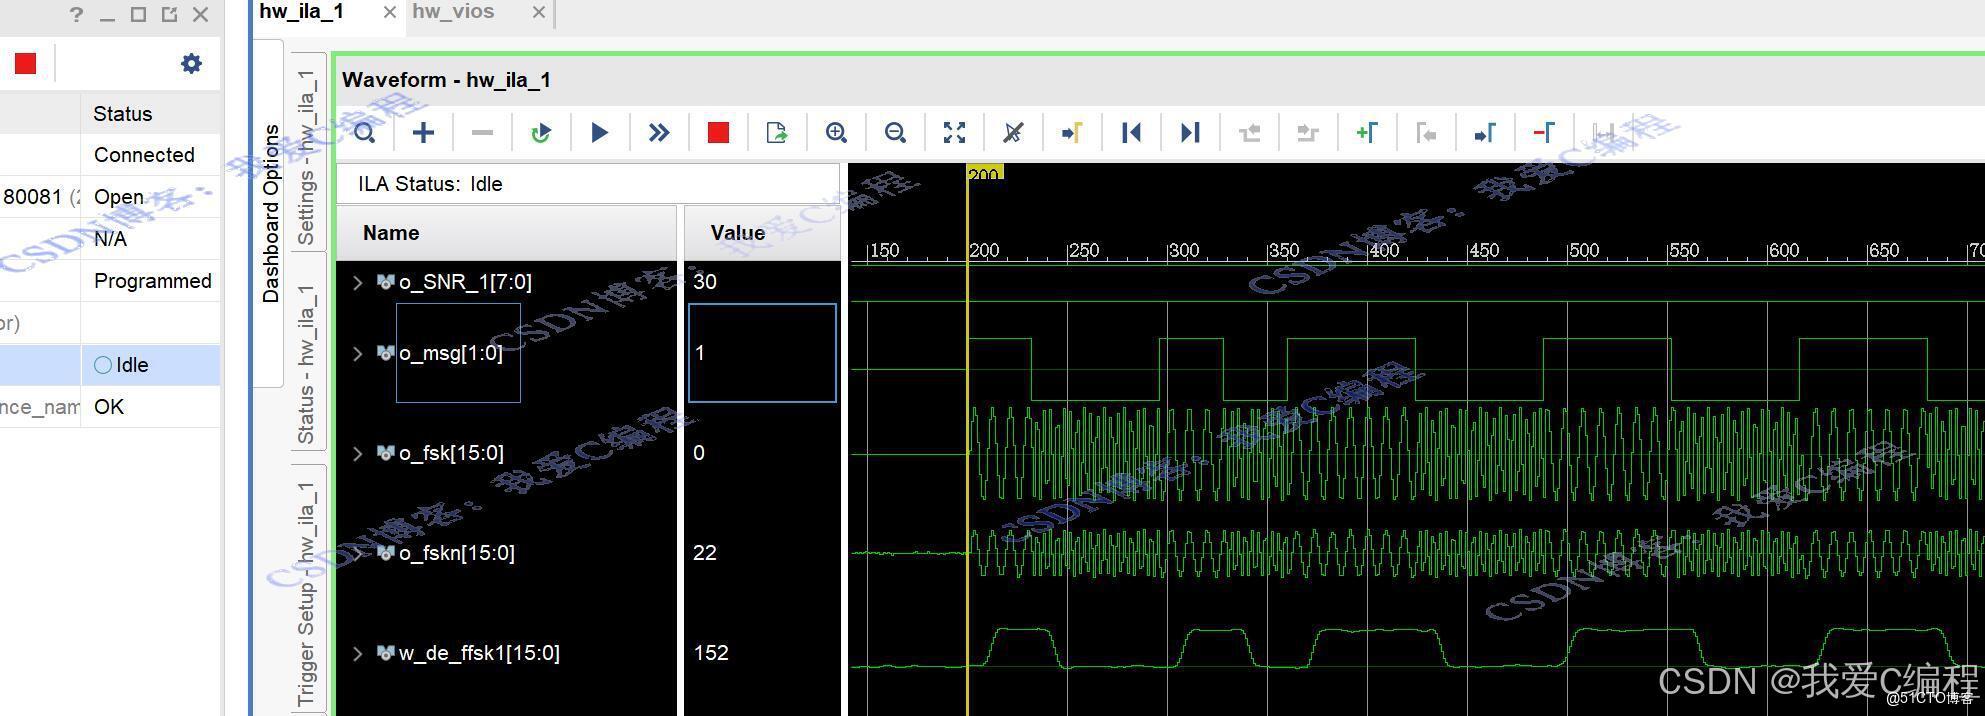This screenshot has height=716, width=1985.
Task: Stop with red square in left panel
Action: [x=26, y=64]
